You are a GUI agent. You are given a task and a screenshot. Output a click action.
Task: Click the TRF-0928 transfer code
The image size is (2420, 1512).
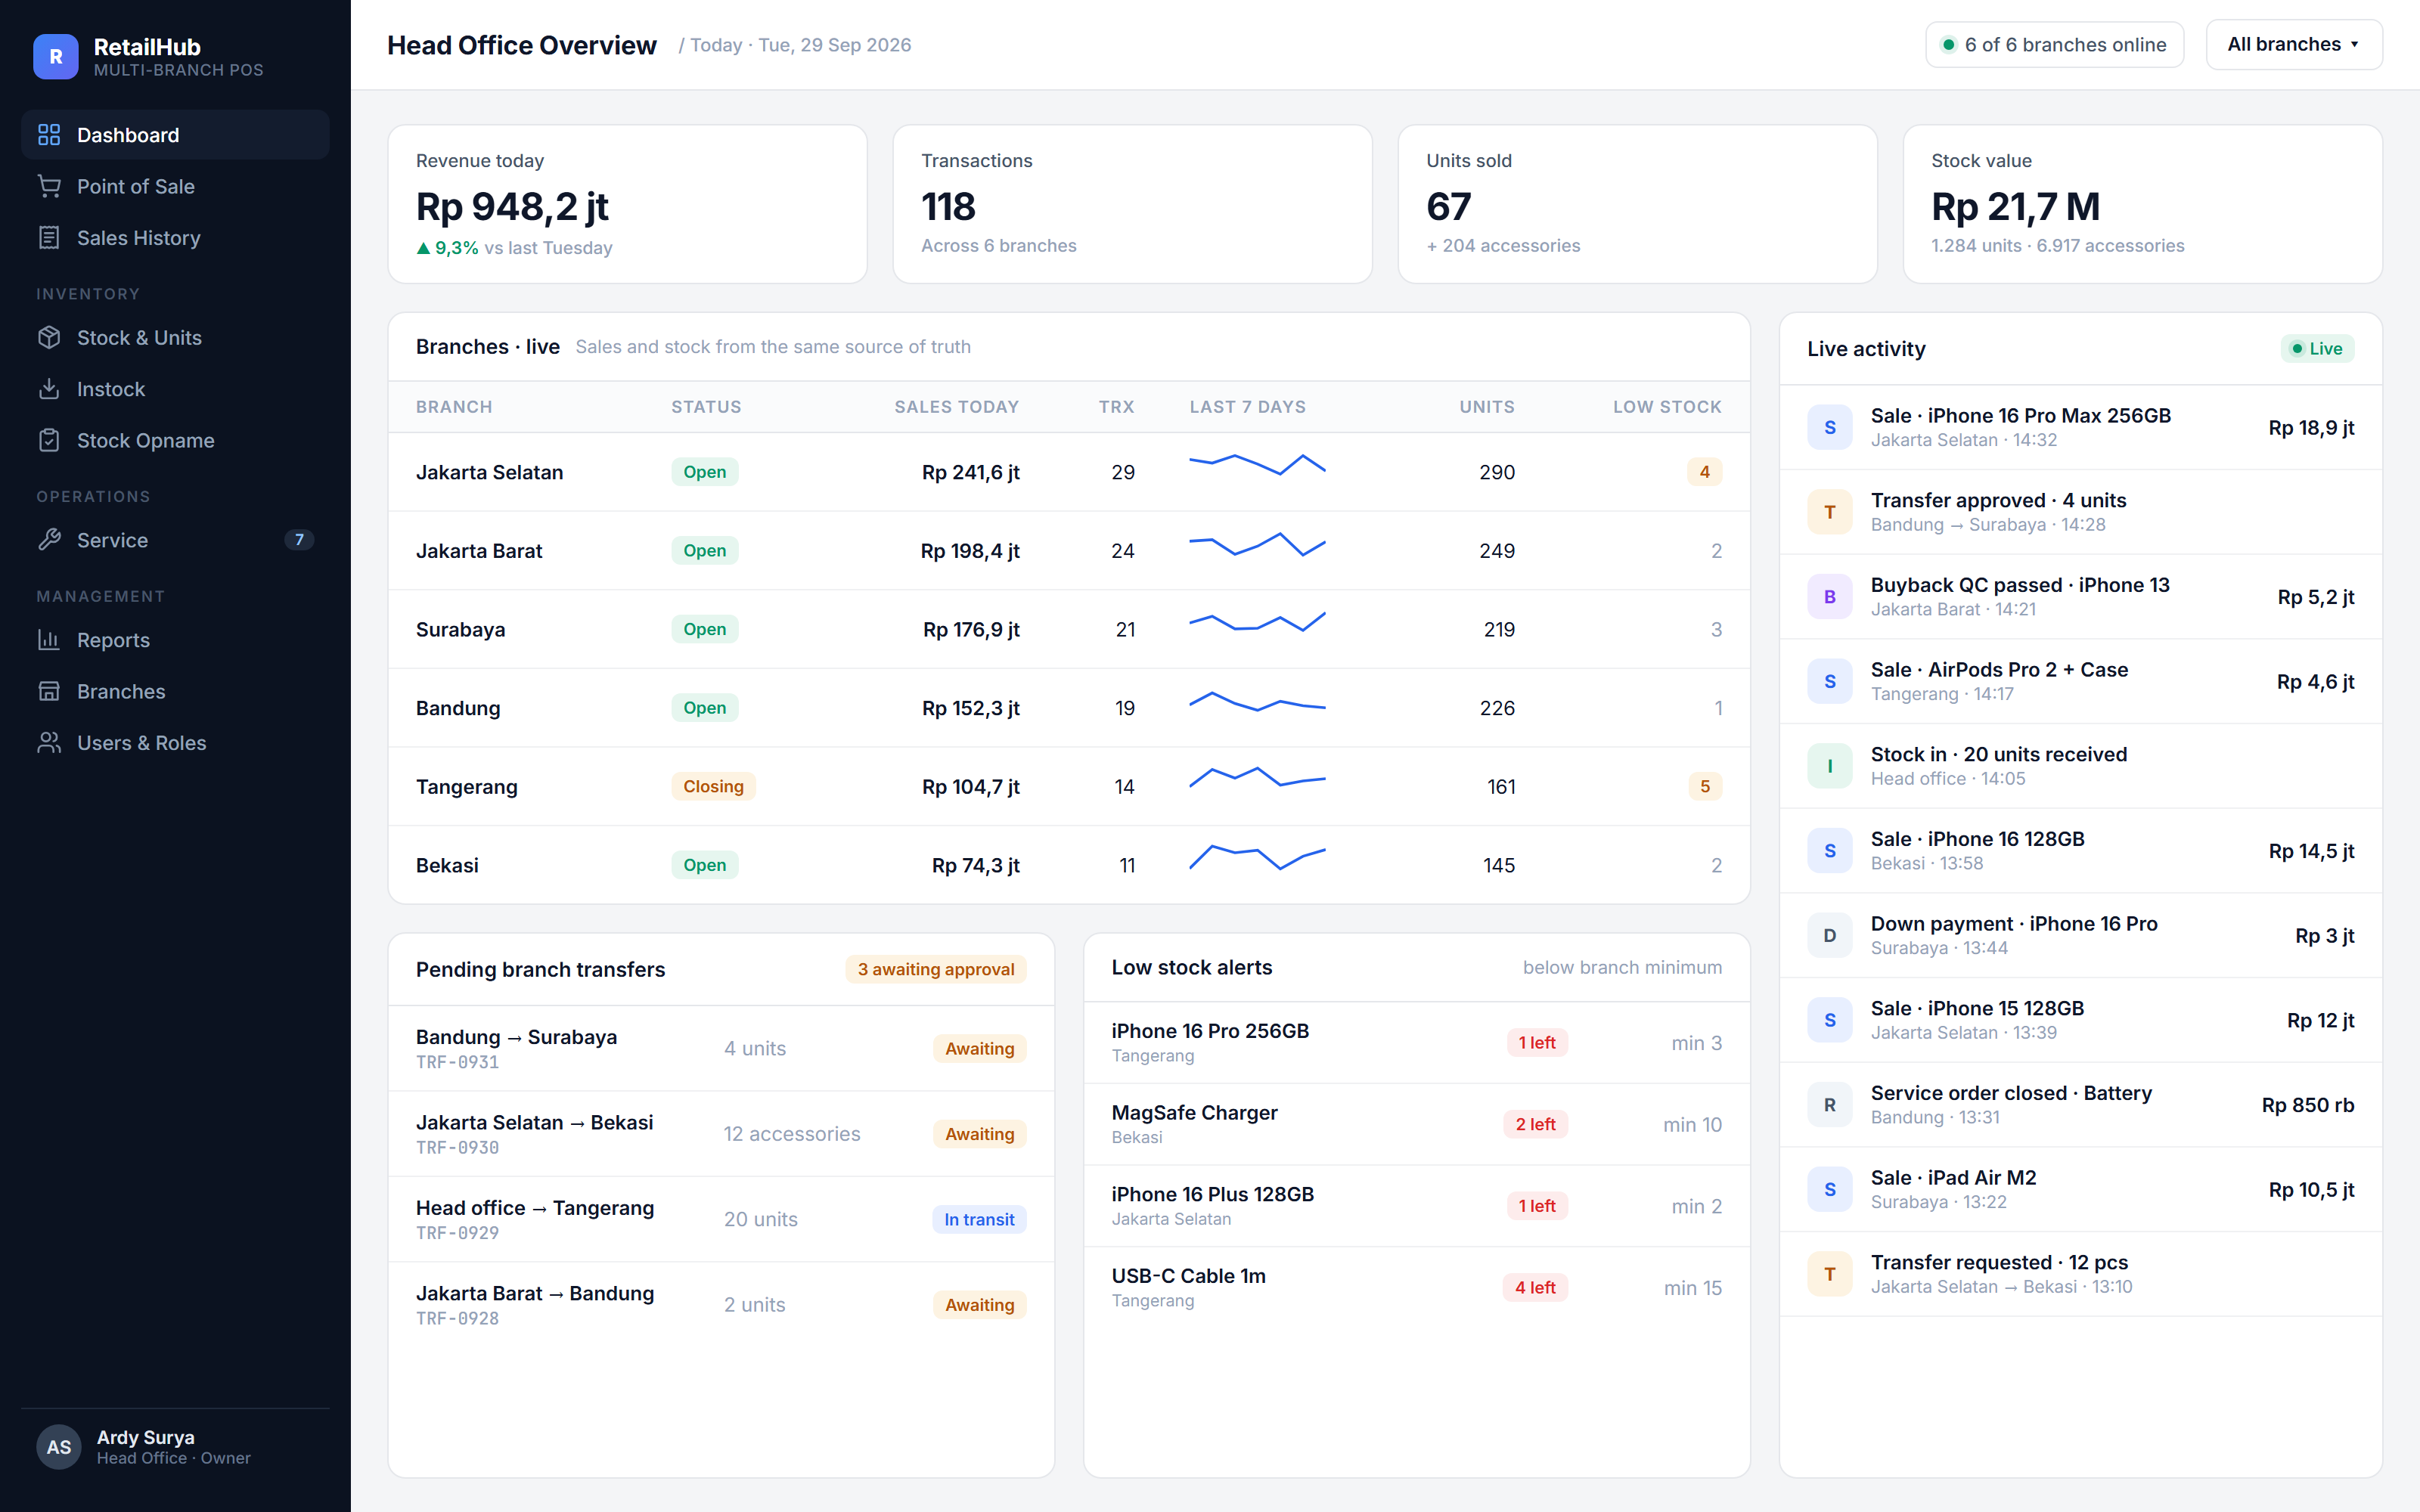pyautogui.click(x=457, y=1319)
